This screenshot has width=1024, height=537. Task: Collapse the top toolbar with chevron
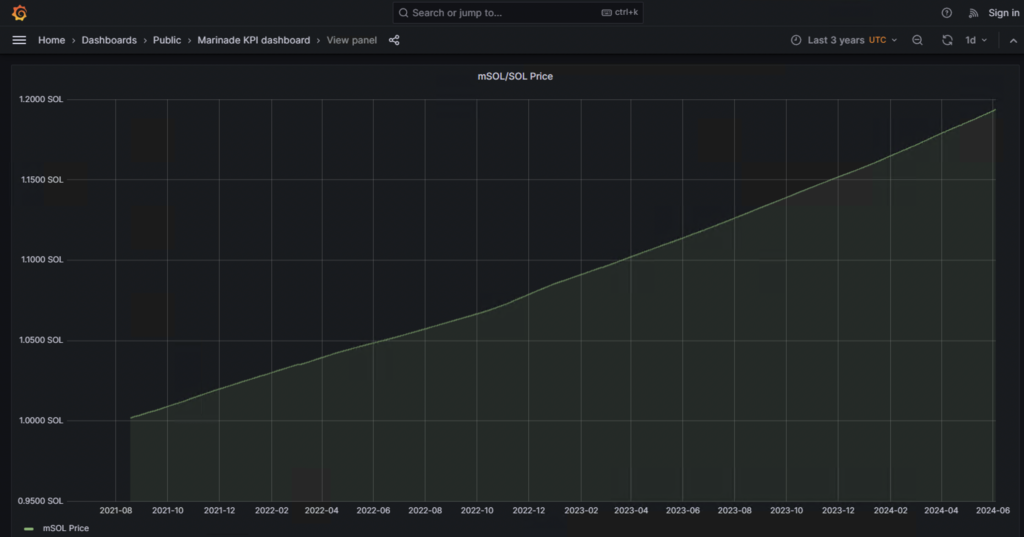point(1012,40)
